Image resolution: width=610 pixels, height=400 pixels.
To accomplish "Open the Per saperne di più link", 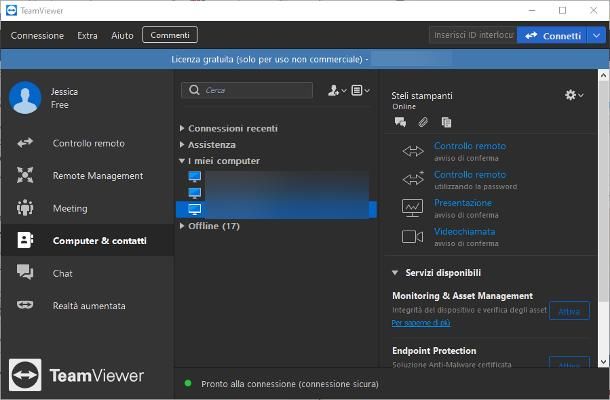I will tap(421, 323).
